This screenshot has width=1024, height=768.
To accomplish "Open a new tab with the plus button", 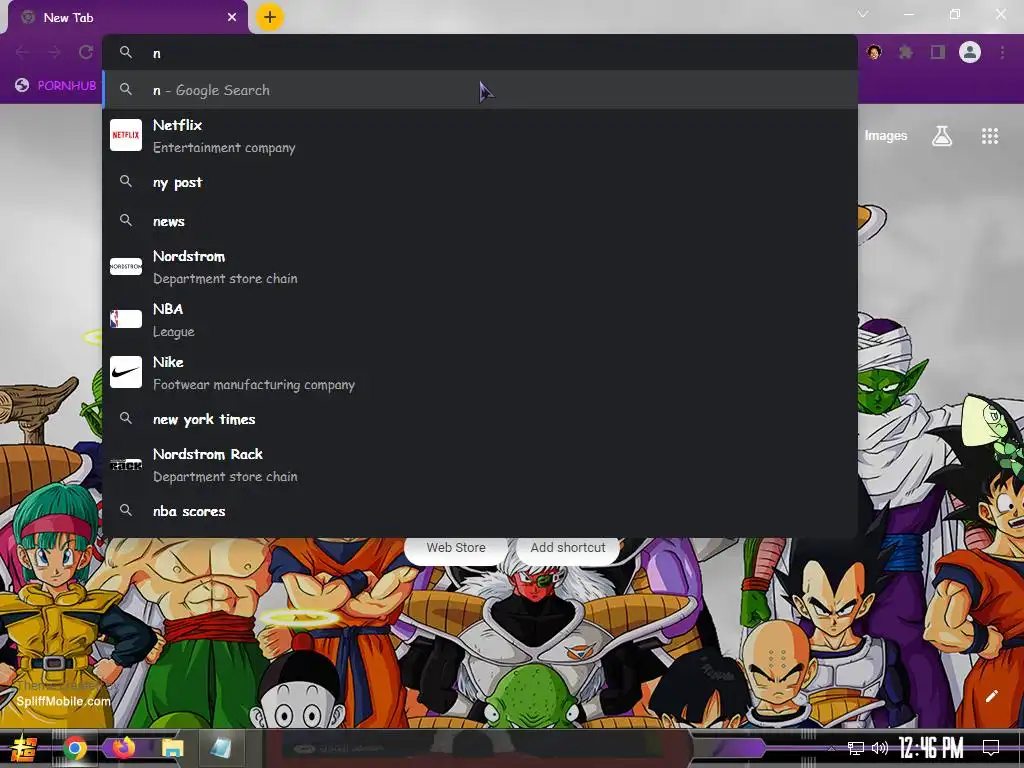I will coord(270,17).
